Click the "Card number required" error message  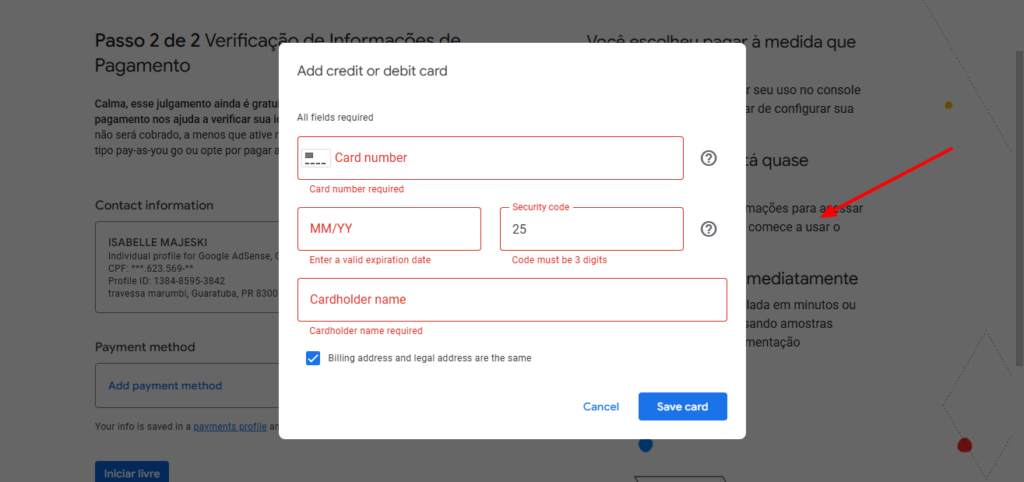(x=357, y=189)
